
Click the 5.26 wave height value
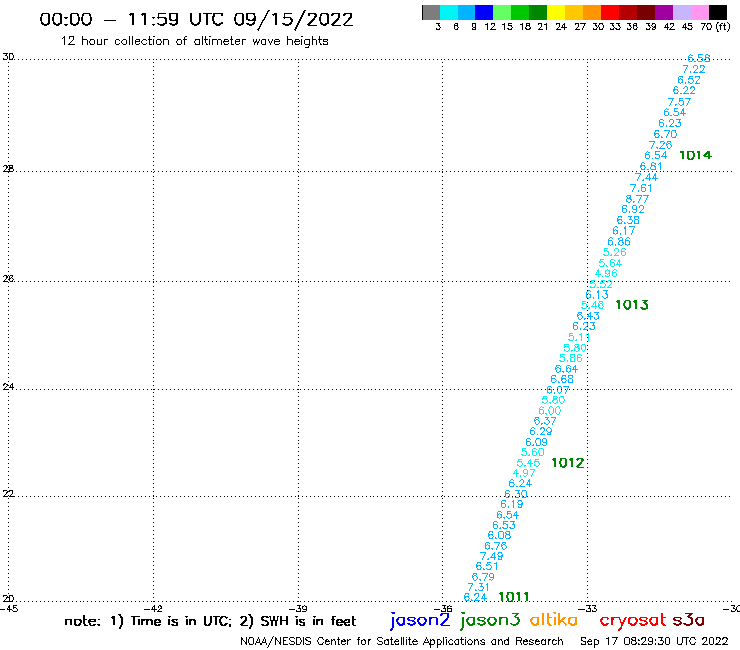(x=614, y=252)
